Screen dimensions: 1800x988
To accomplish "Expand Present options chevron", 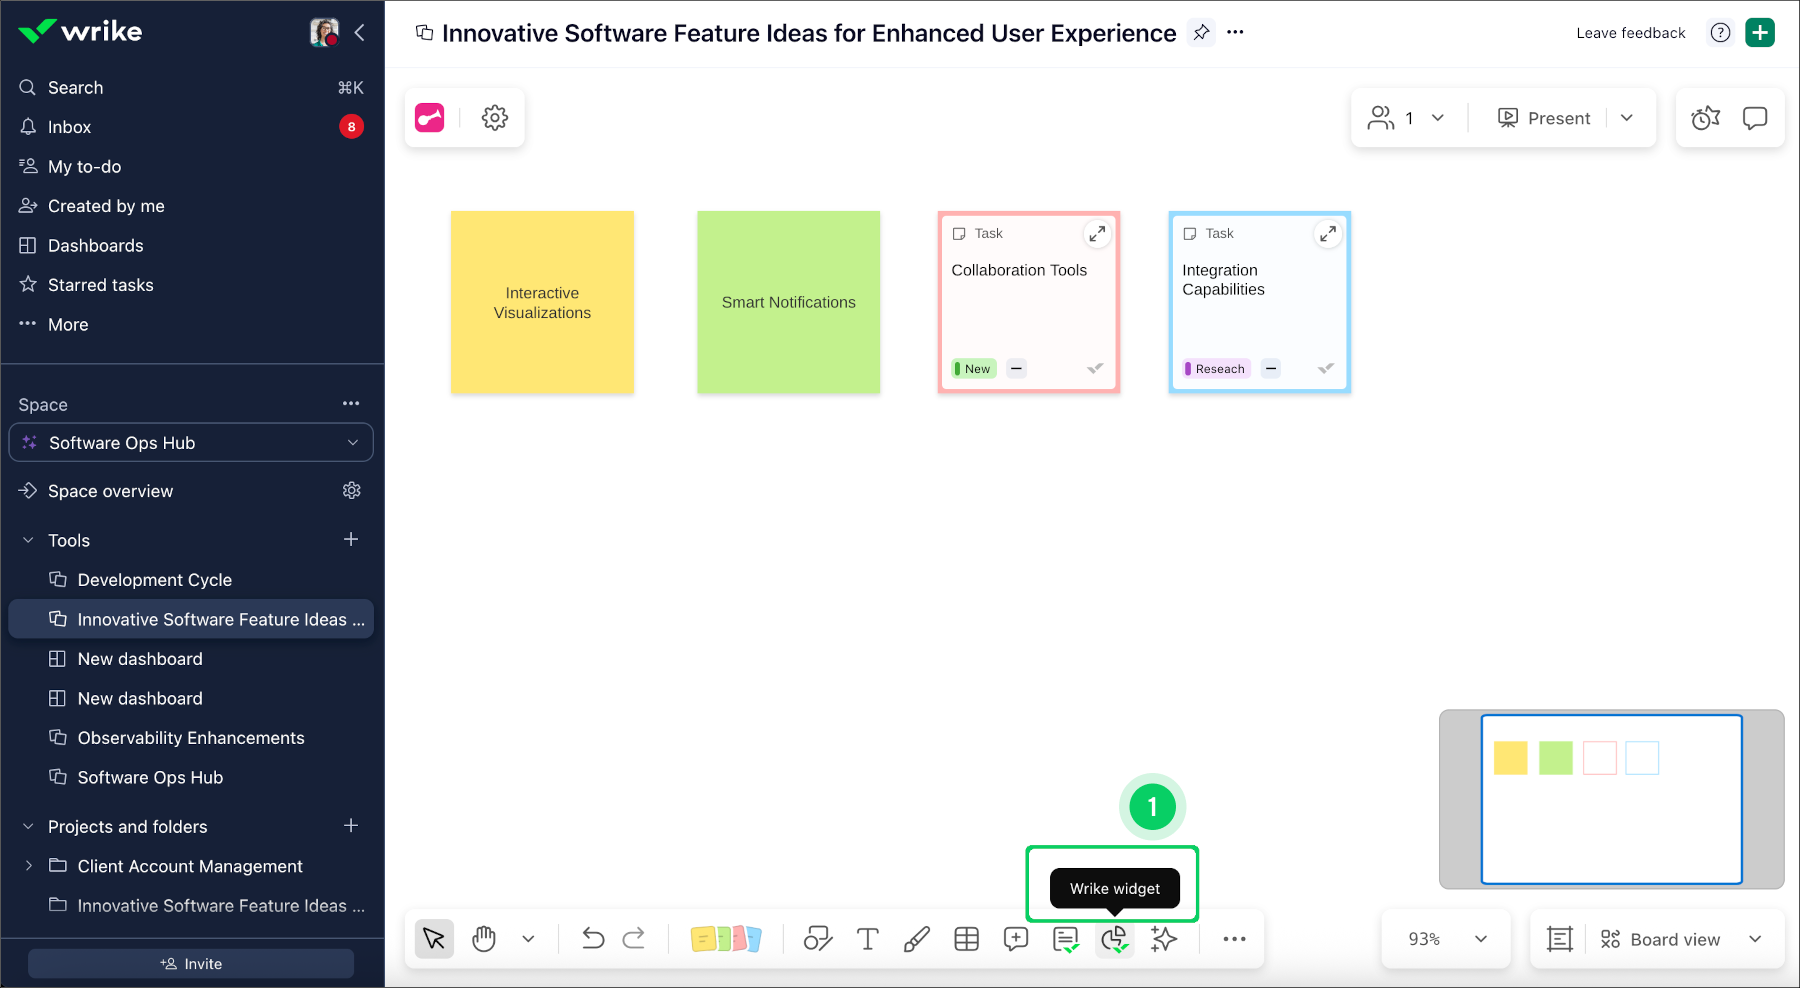I will [x=1627, y=118].
